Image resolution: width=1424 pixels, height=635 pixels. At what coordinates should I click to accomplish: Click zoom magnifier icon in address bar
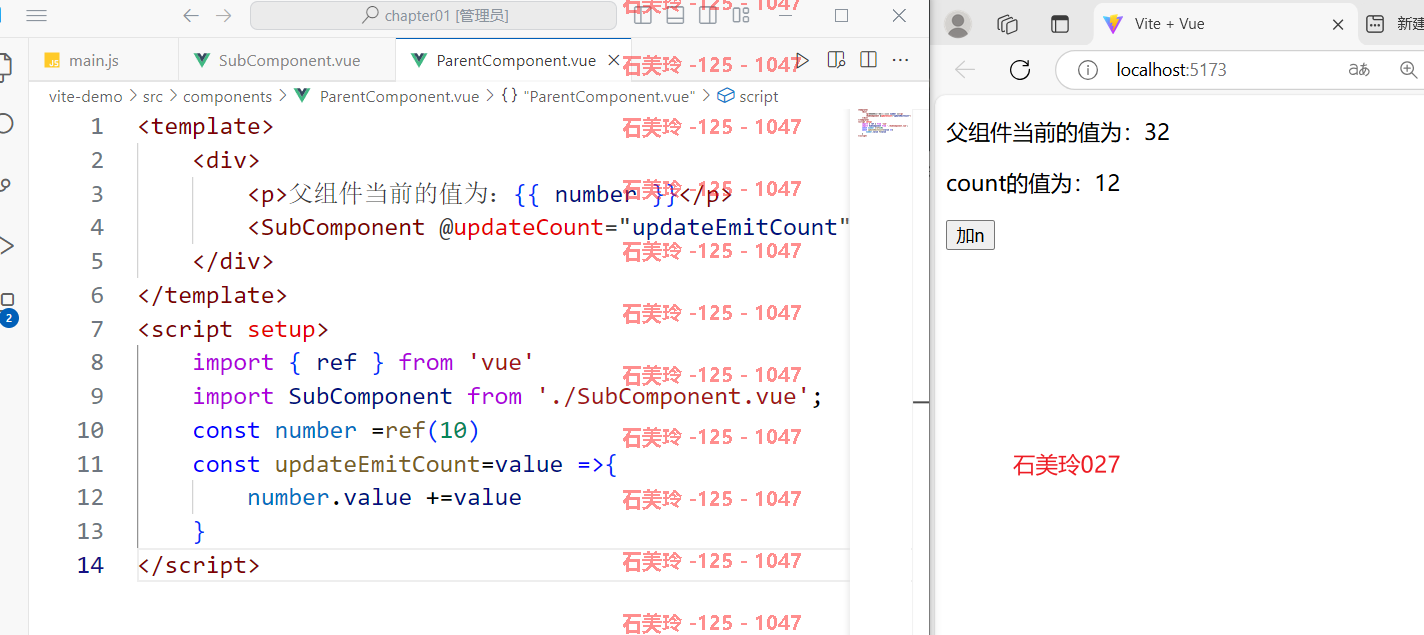1409,69
